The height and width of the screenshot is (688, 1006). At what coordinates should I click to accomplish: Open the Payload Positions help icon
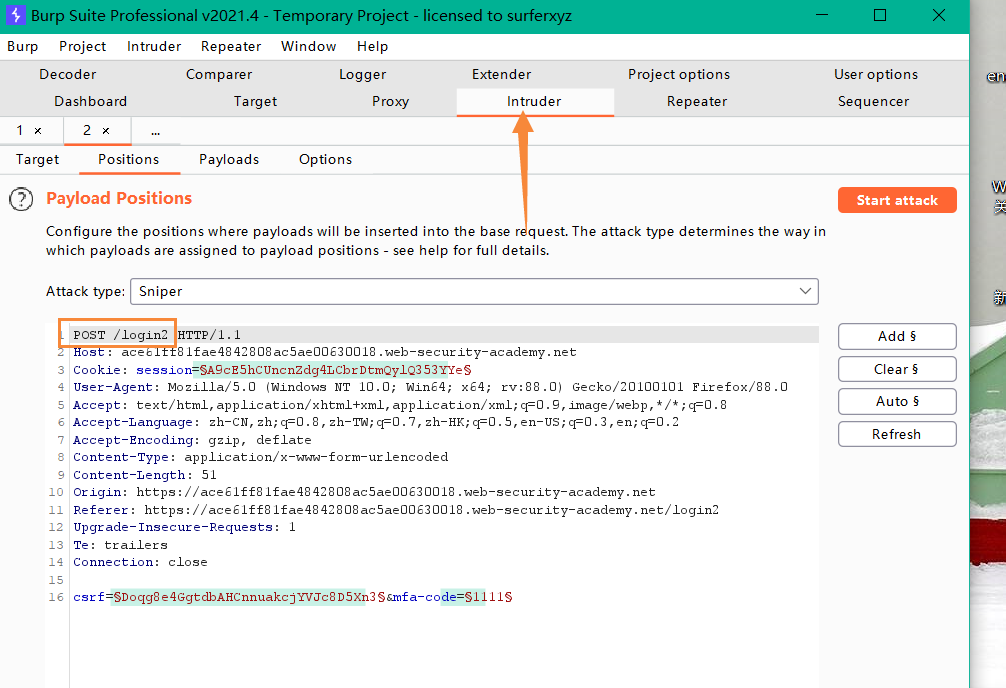point(21,199)
